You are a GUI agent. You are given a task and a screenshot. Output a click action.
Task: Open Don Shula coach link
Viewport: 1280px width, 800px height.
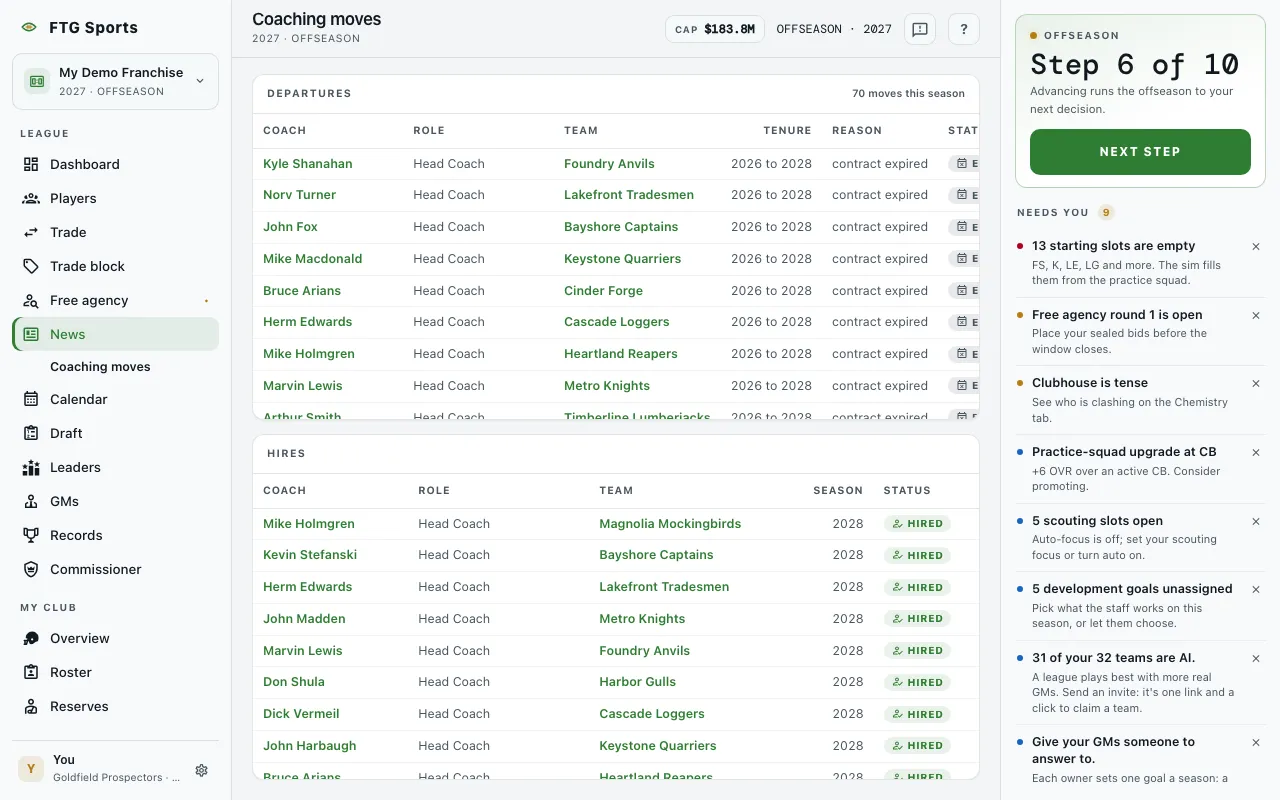pos(294,682)
